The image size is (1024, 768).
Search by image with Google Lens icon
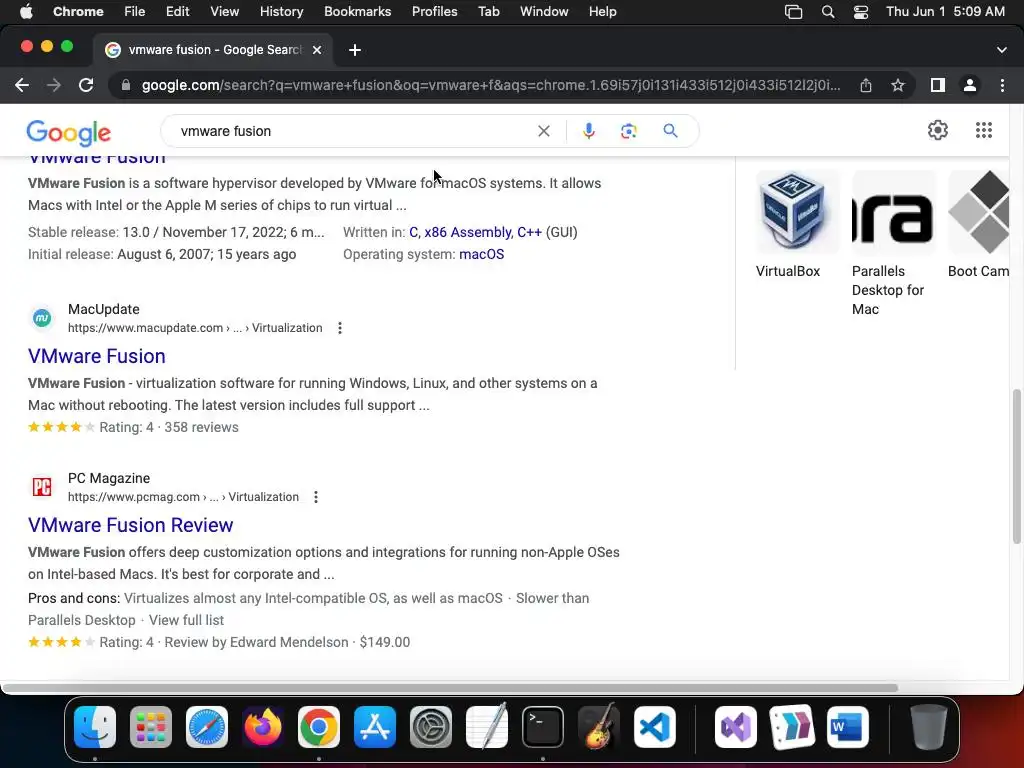tap(628, 131)
